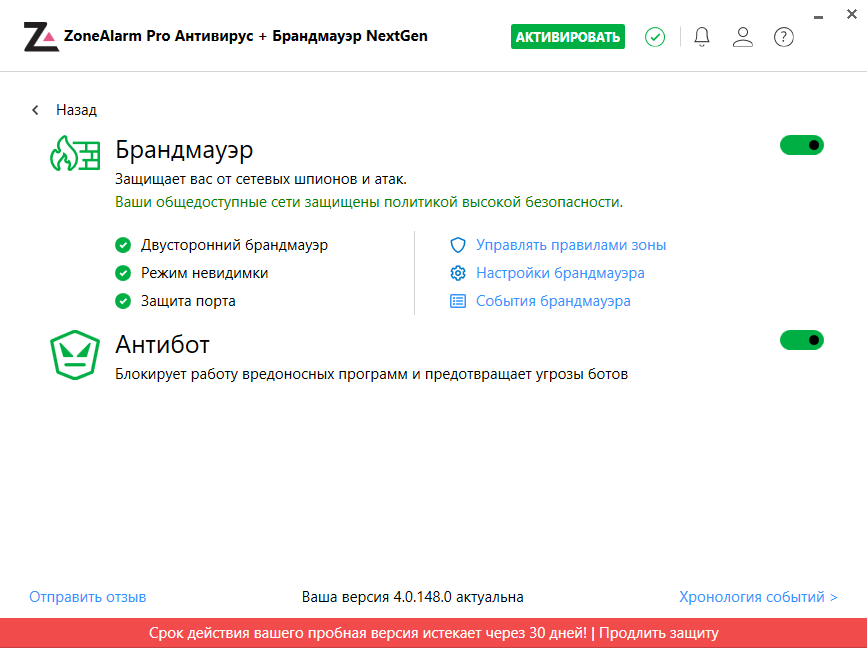Open События брандмауэра link

tap(553, 301)
